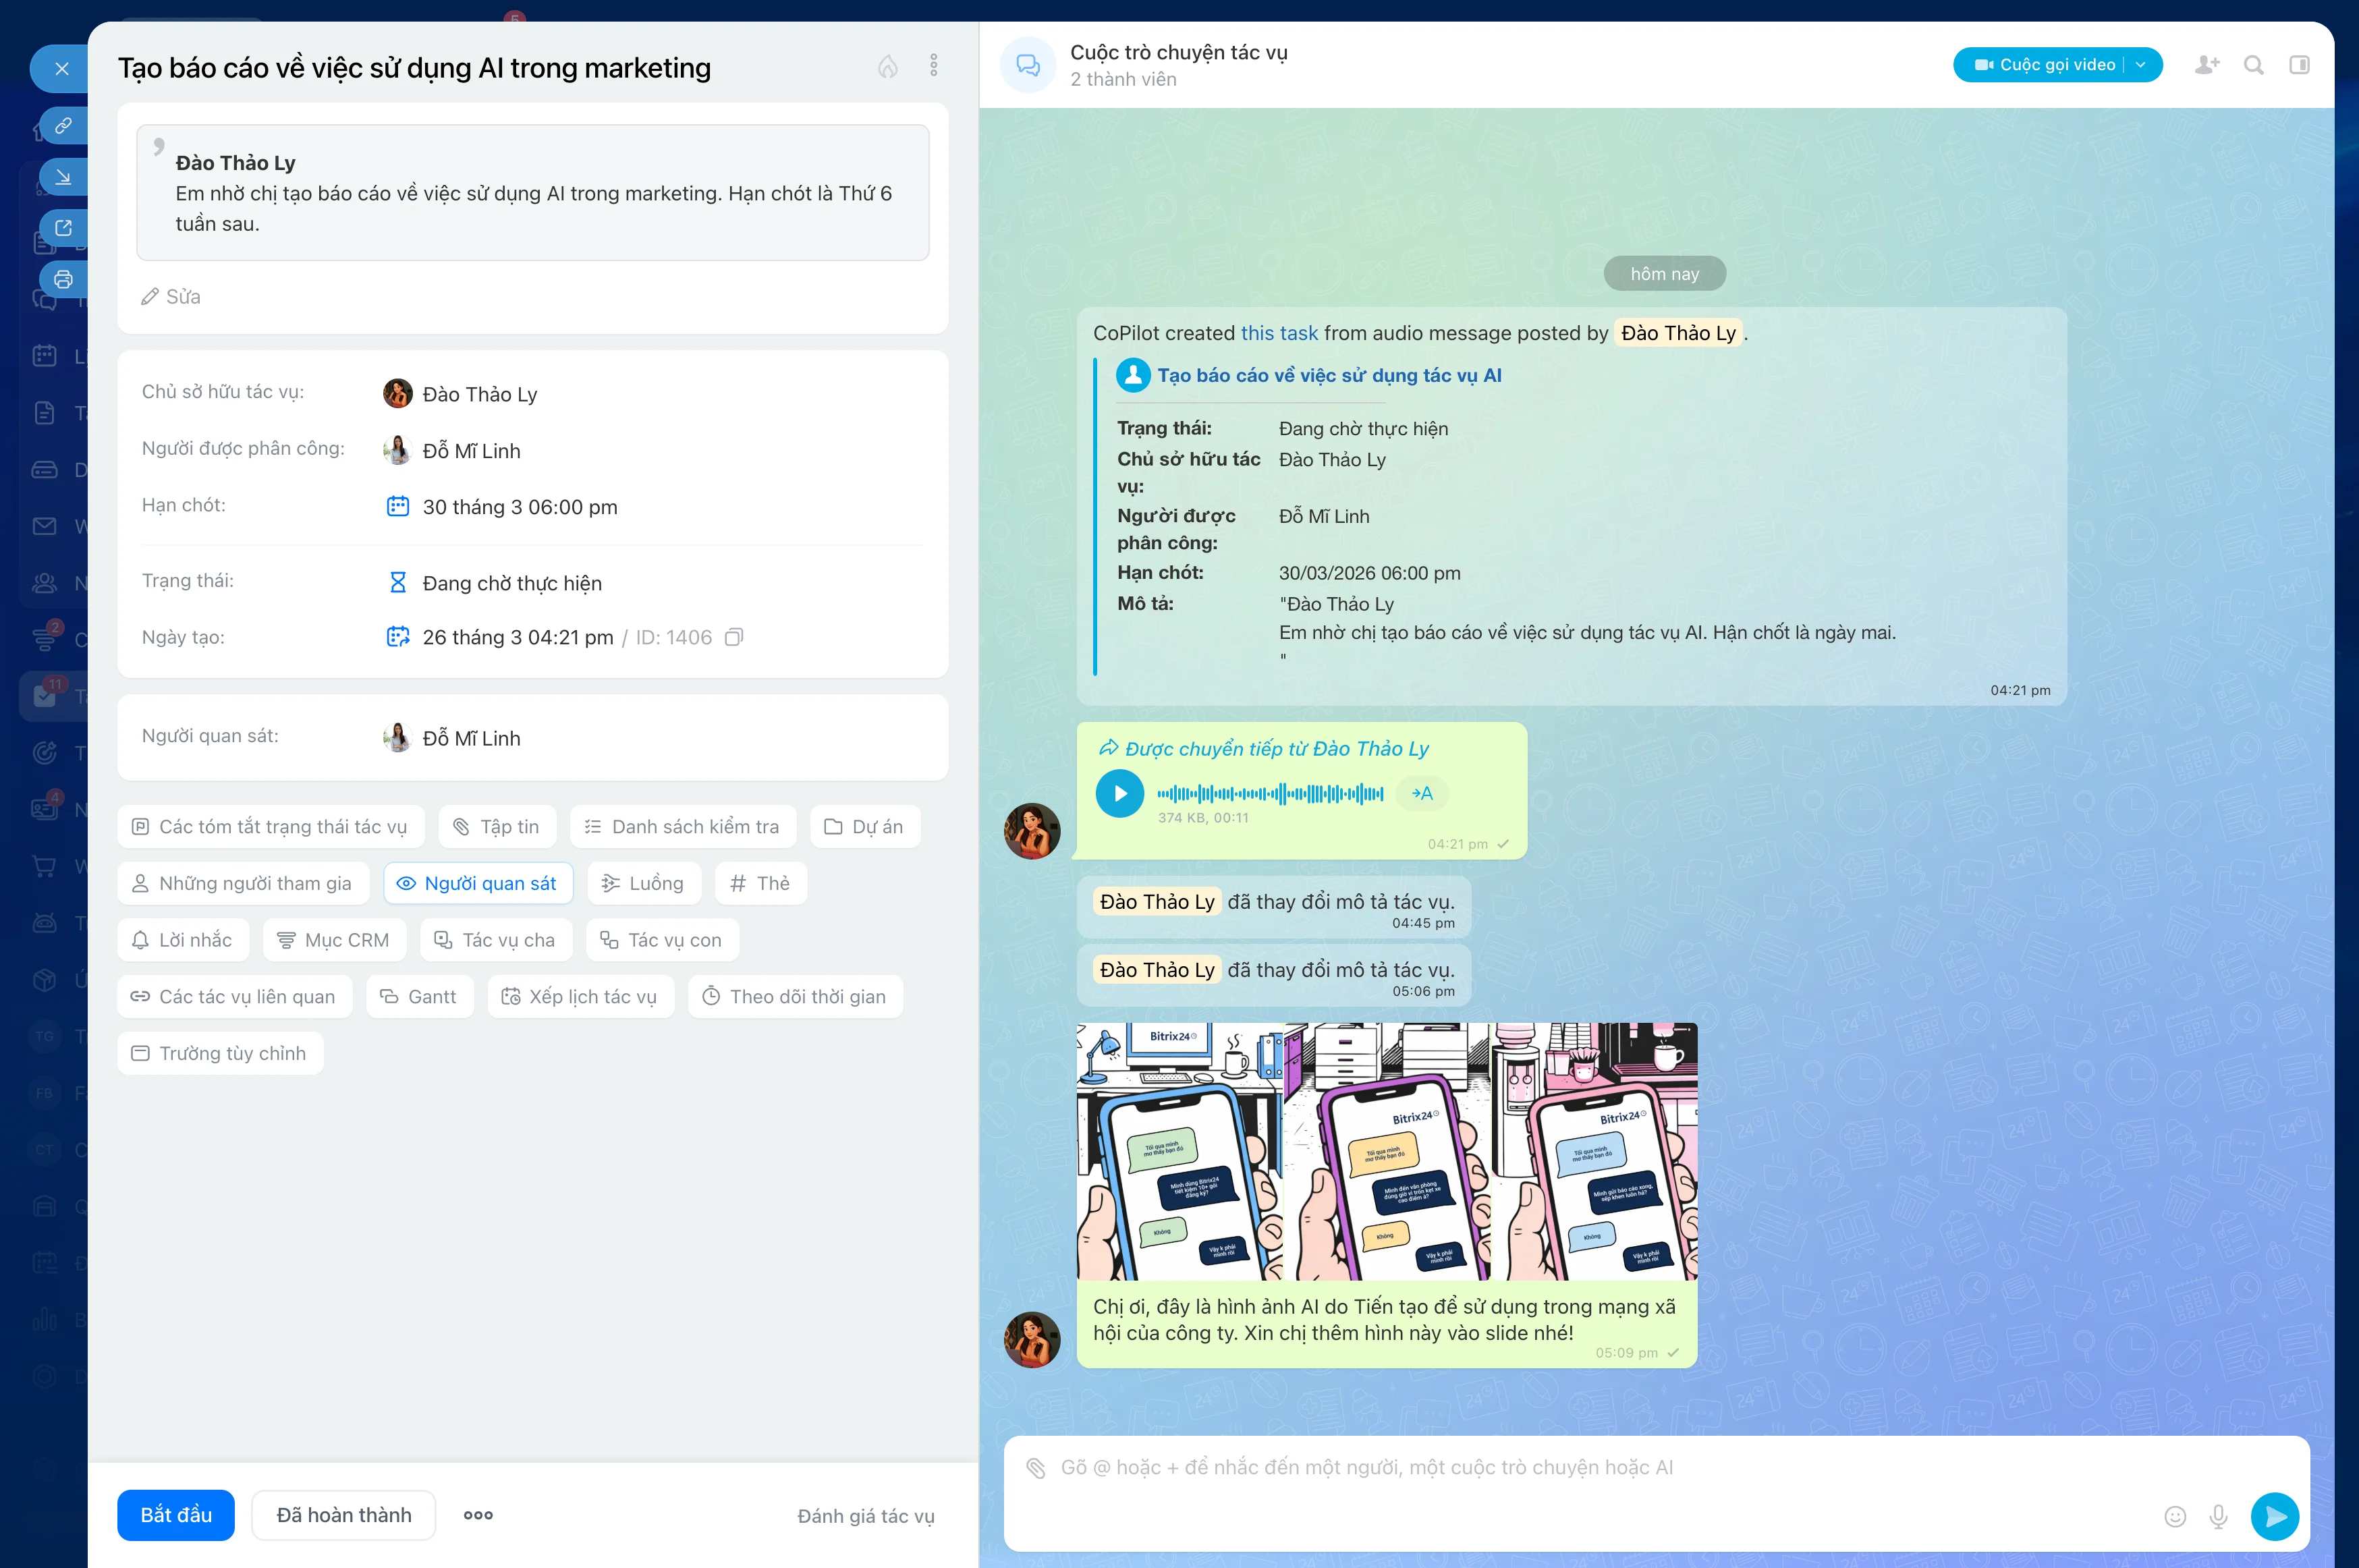The image size is (2359, 1568).
Task: Copy the task ID 1406
Action: [734, 638]
